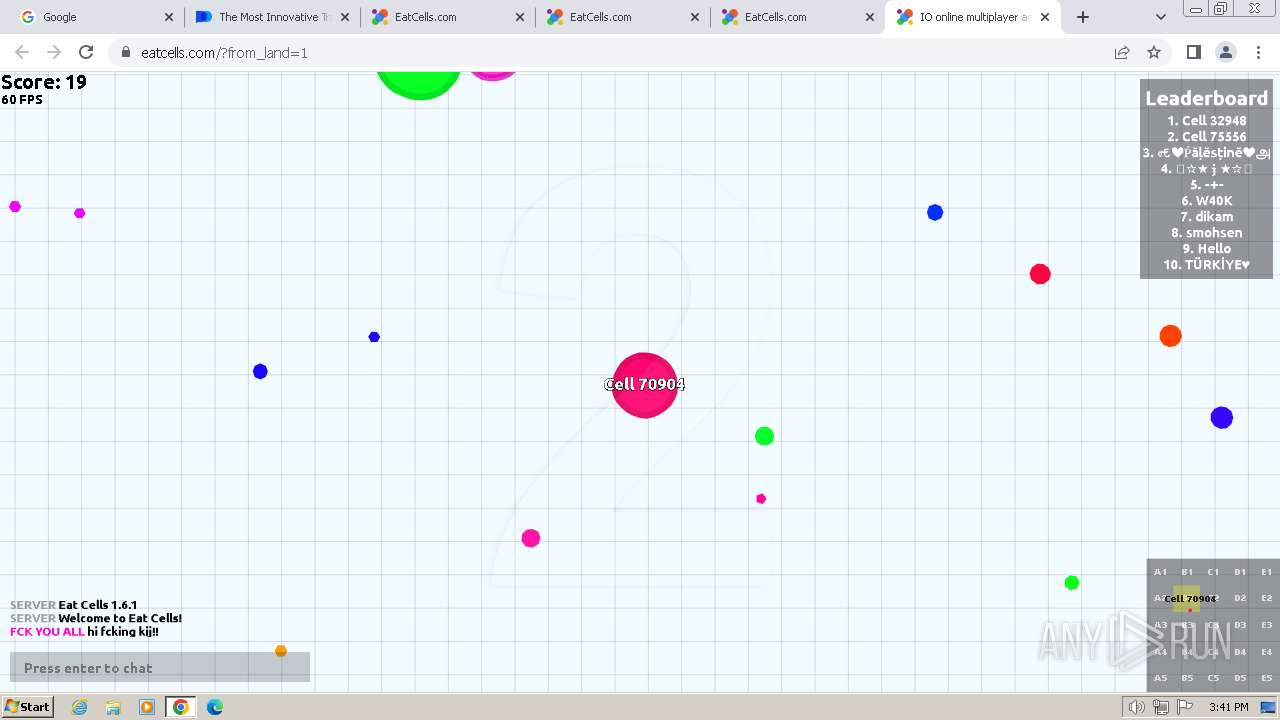This screenshot has width=1280, height=720.
Task: Select minimap sector A5
Action: pos(1160,678)
